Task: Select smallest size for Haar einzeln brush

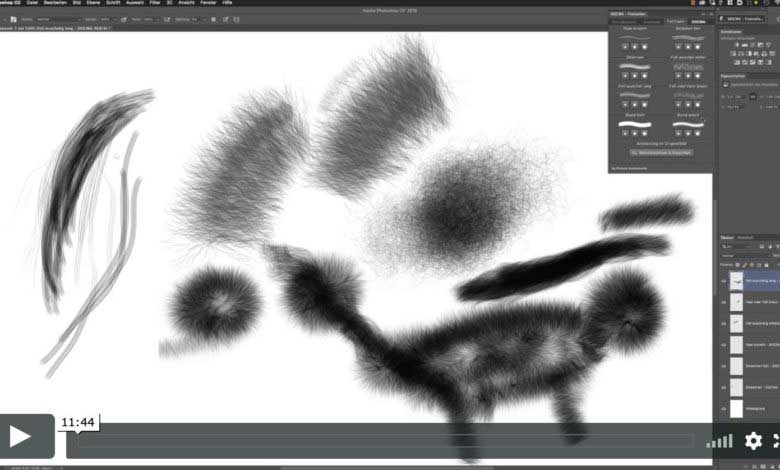Action: 625,47
